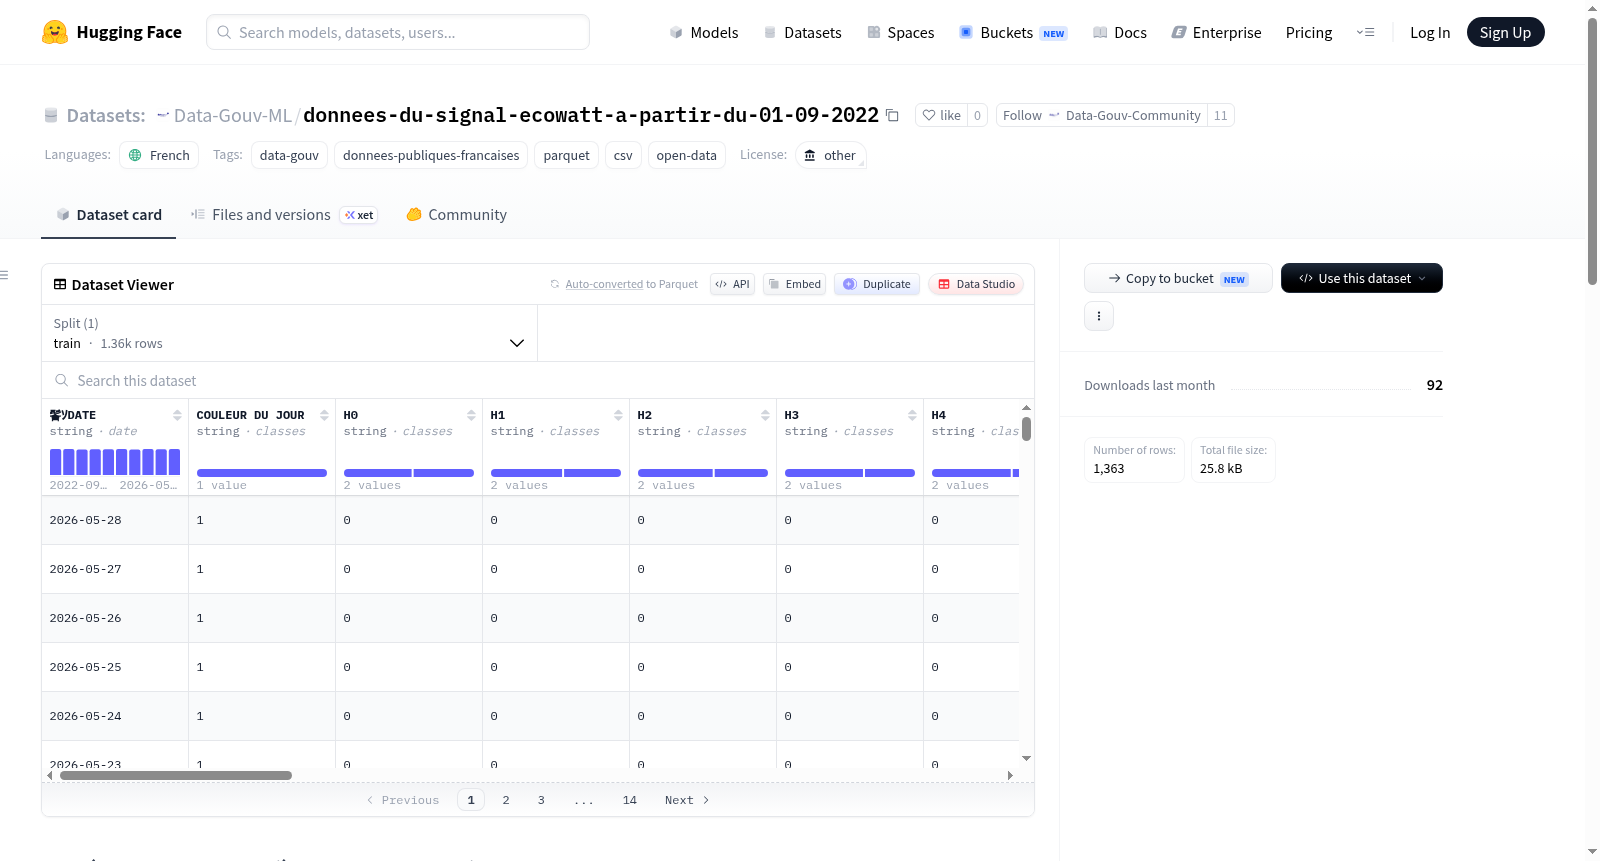Open the Spaces navigation item
Screen dimensions: 1600x861
click(901, 32)
